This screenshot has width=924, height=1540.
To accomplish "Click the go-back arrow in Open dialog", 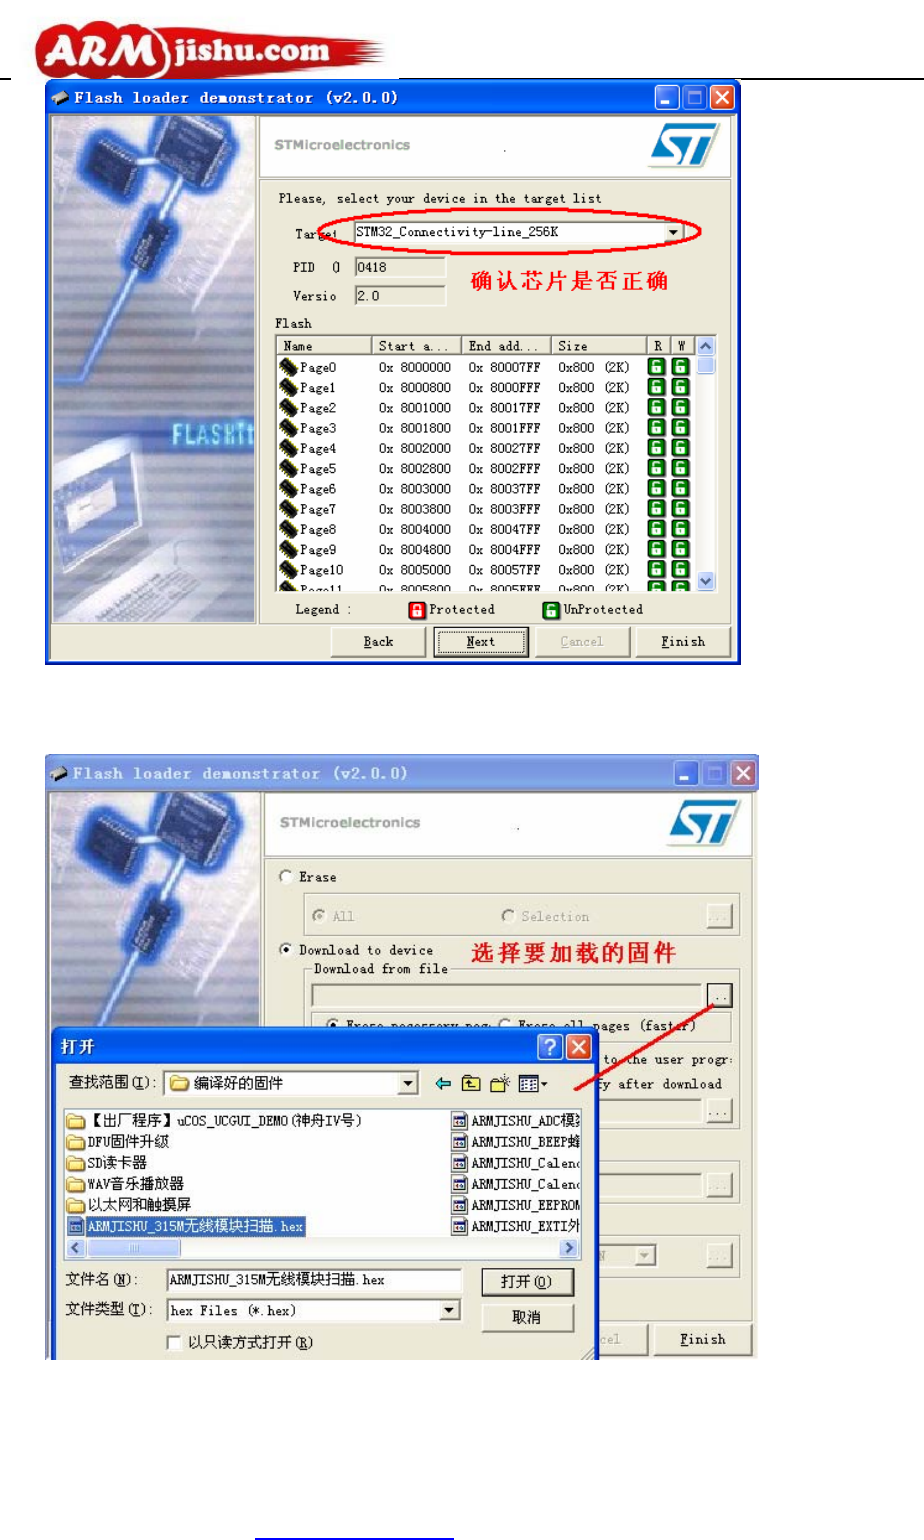I will click(443, 1083).
